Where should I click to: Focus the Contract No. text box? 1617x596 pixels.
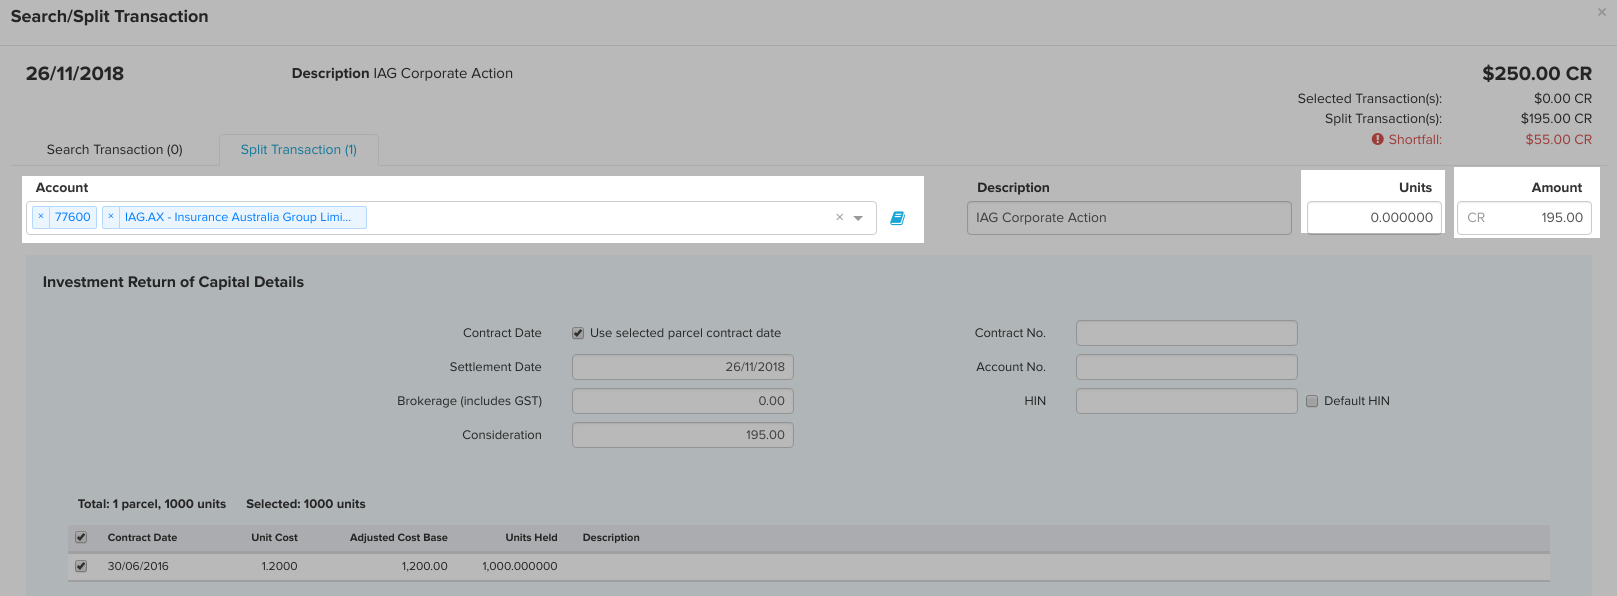click(1186, 333)
